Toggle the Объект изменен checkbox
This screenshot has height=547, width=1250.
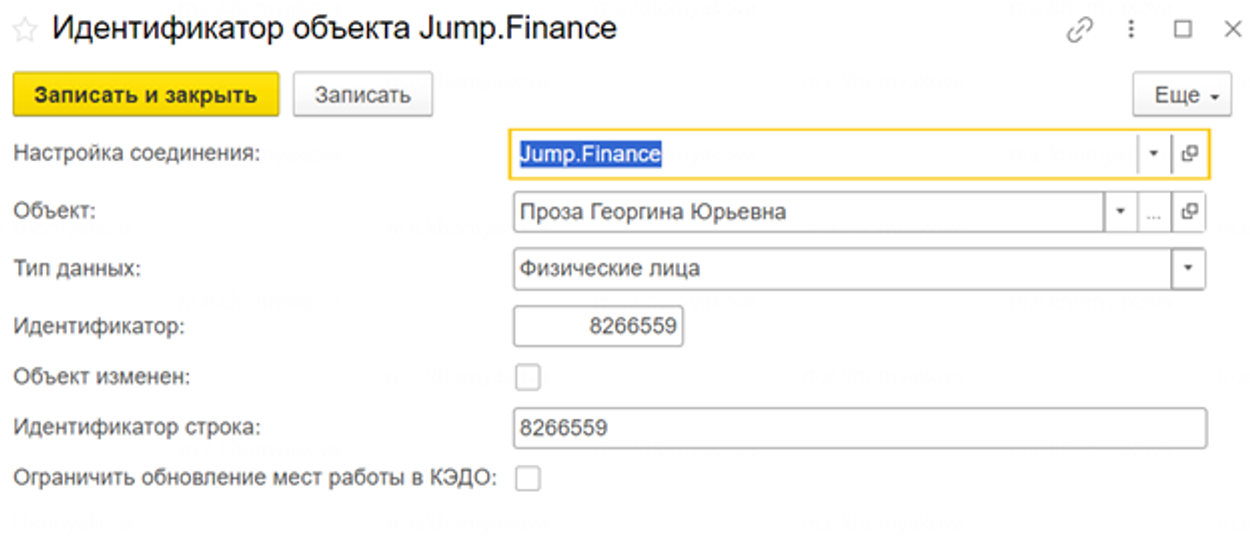coord(527,378)
